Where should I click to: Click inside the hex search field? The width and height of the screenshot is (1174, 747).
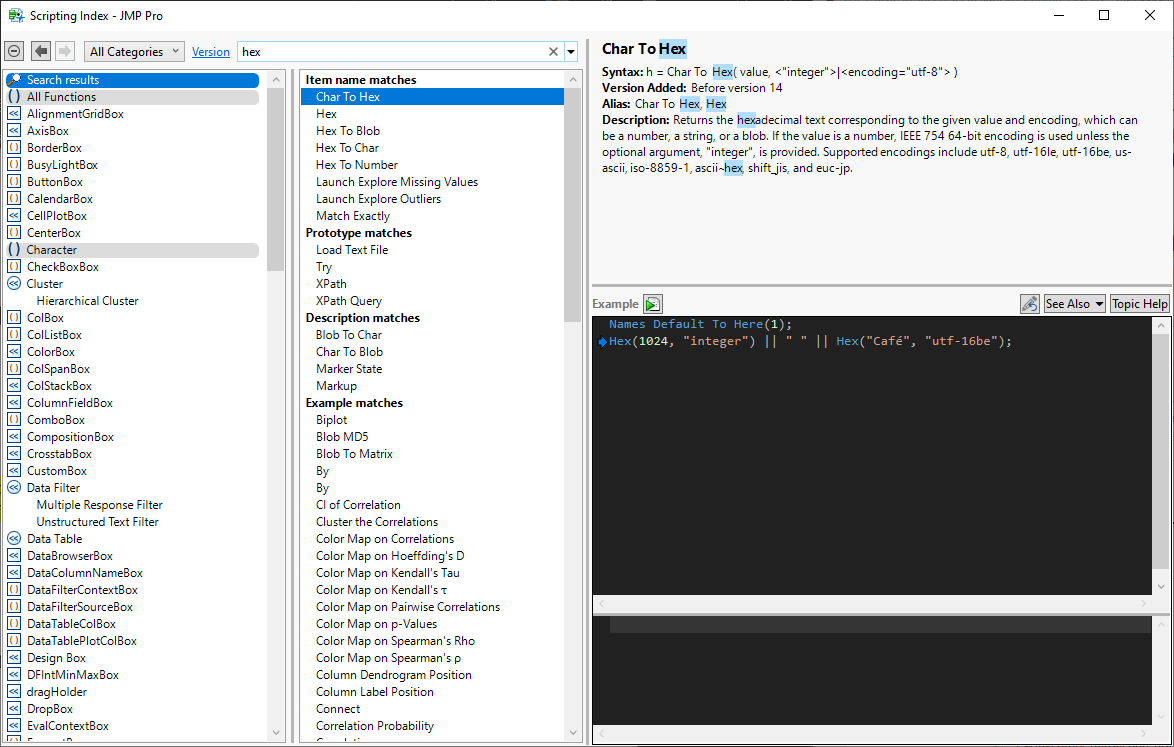(x=390, y=52)
